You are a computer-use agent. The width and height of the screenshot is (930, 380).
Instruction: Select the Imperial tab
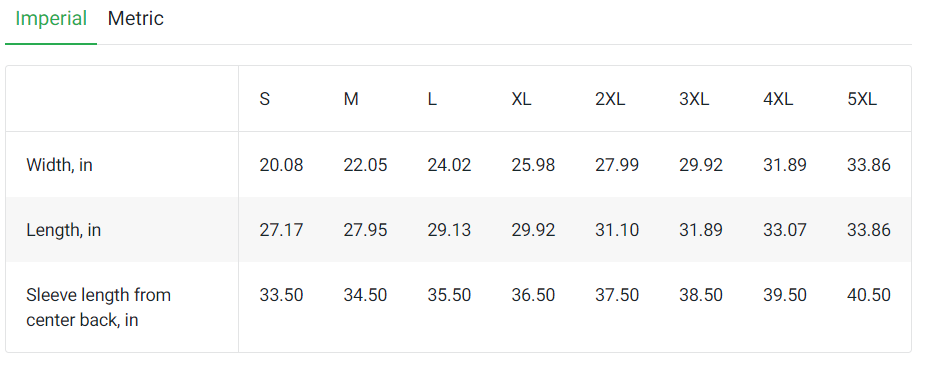point(51,18)
